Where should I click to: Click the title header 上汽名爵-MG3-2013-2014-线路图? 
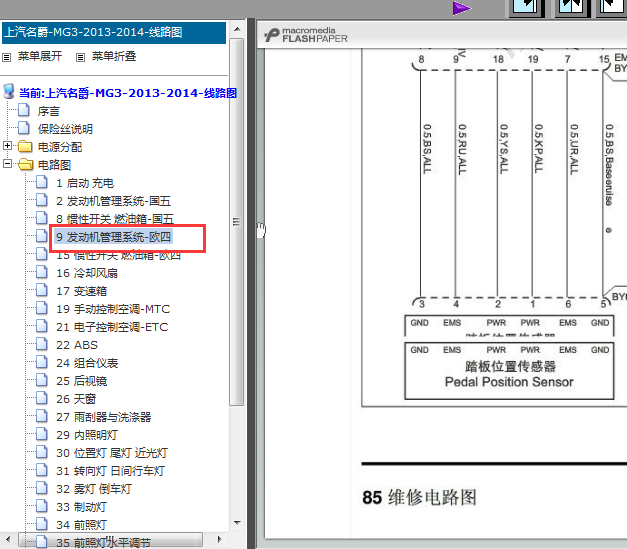[x=114, y=32]
